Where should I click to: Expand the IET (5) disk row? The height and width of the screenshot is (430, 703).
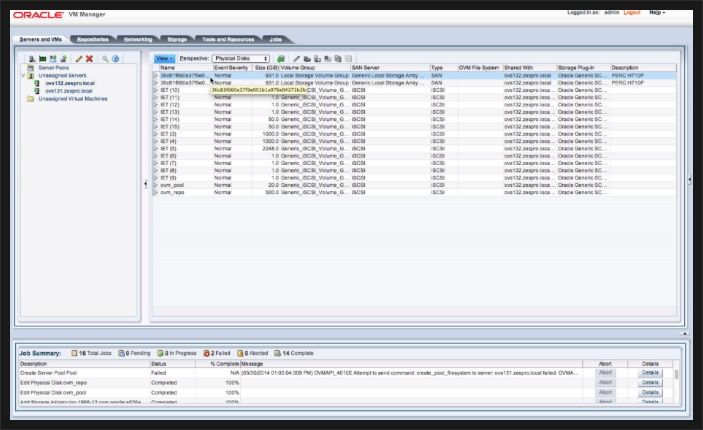coord(156,148)
